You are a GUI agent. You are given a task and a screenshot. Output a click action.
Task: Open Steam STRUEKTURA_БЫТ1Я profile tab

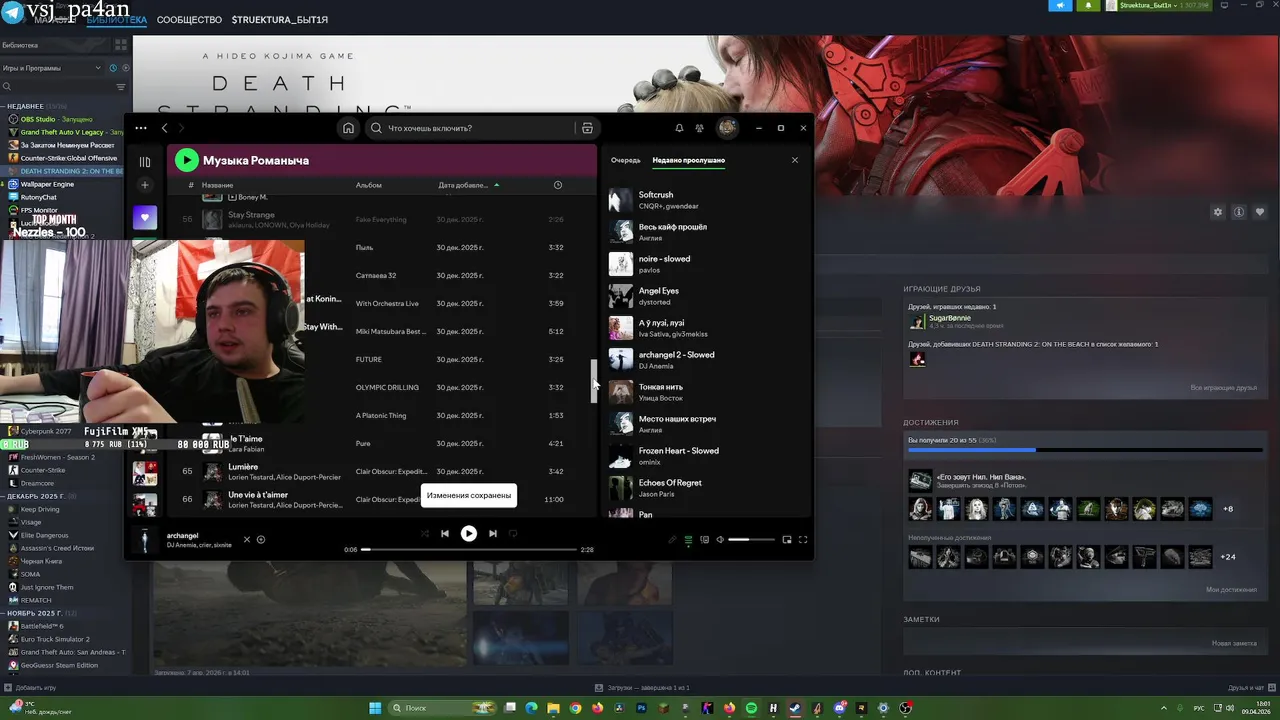(279, 20)
